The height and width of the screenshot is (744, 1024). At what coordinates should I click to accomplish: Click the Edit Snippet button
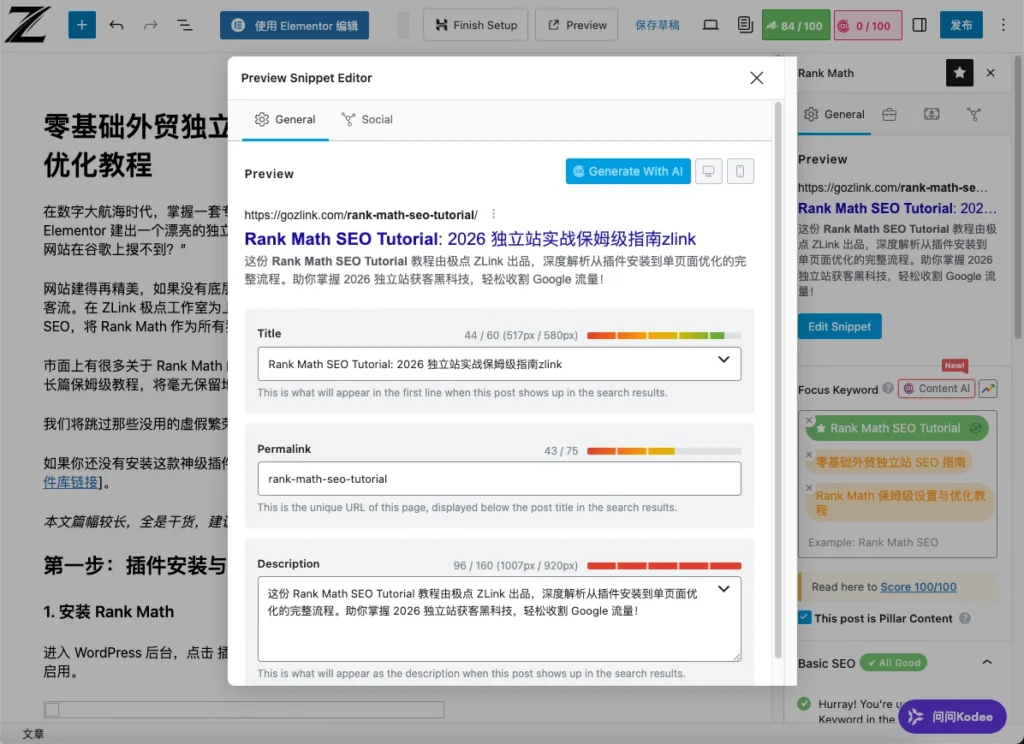click(839, 327)
